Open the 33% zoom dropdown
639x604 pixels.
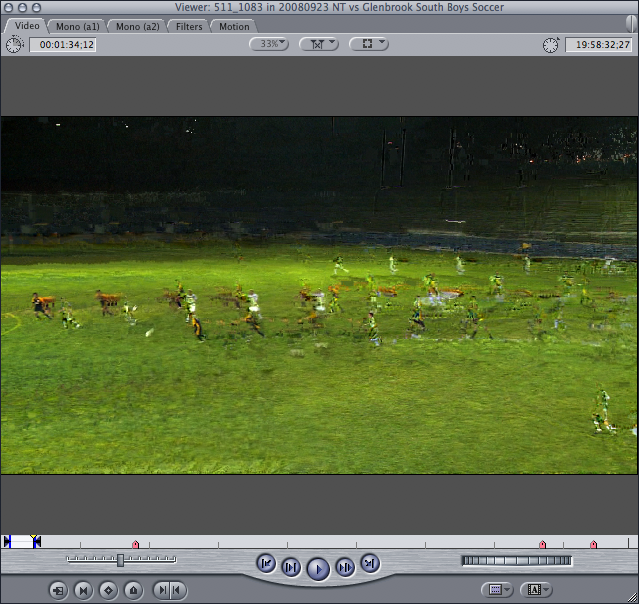click(268, 44)
